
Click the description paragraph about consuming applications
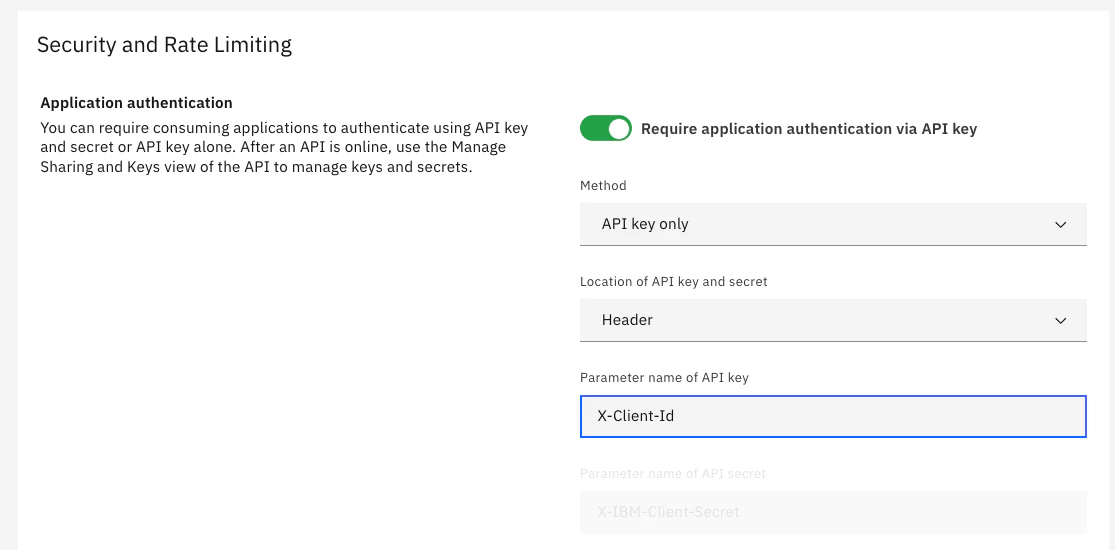(x=284, y=148)
